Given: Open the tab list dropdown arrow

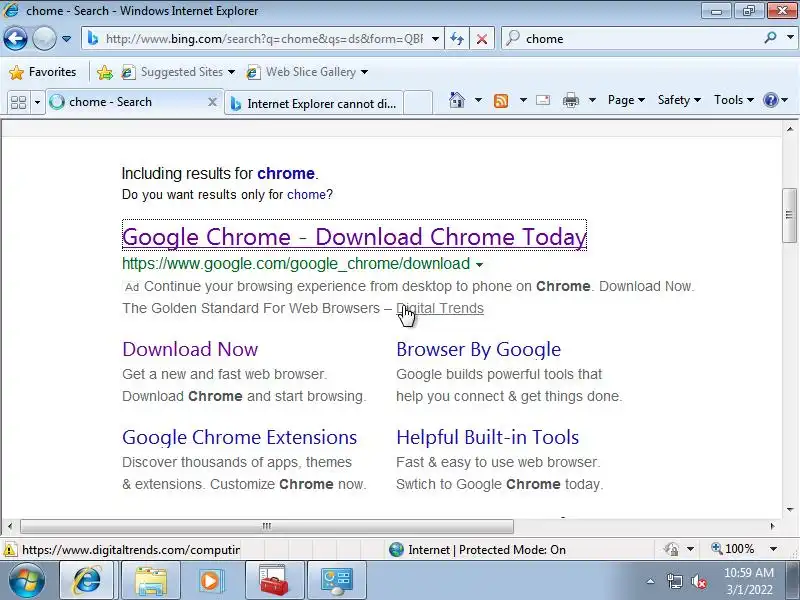Looking at the screenshot, I should coord(37,103).
